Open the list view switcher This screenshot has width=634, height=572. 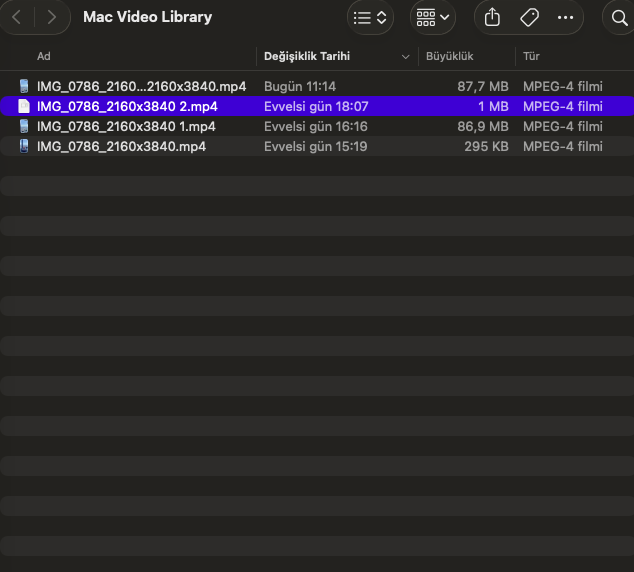[x=370, y=17]
